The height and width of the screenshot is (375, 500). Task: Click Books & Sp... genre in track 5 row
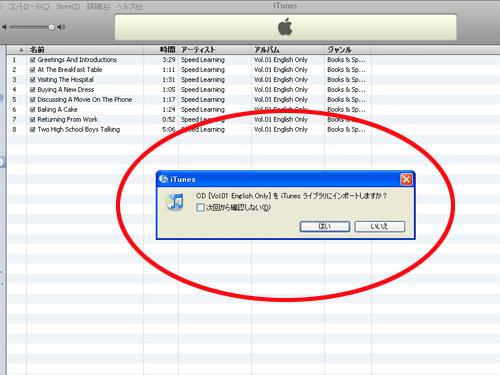(x=346, y=100)
